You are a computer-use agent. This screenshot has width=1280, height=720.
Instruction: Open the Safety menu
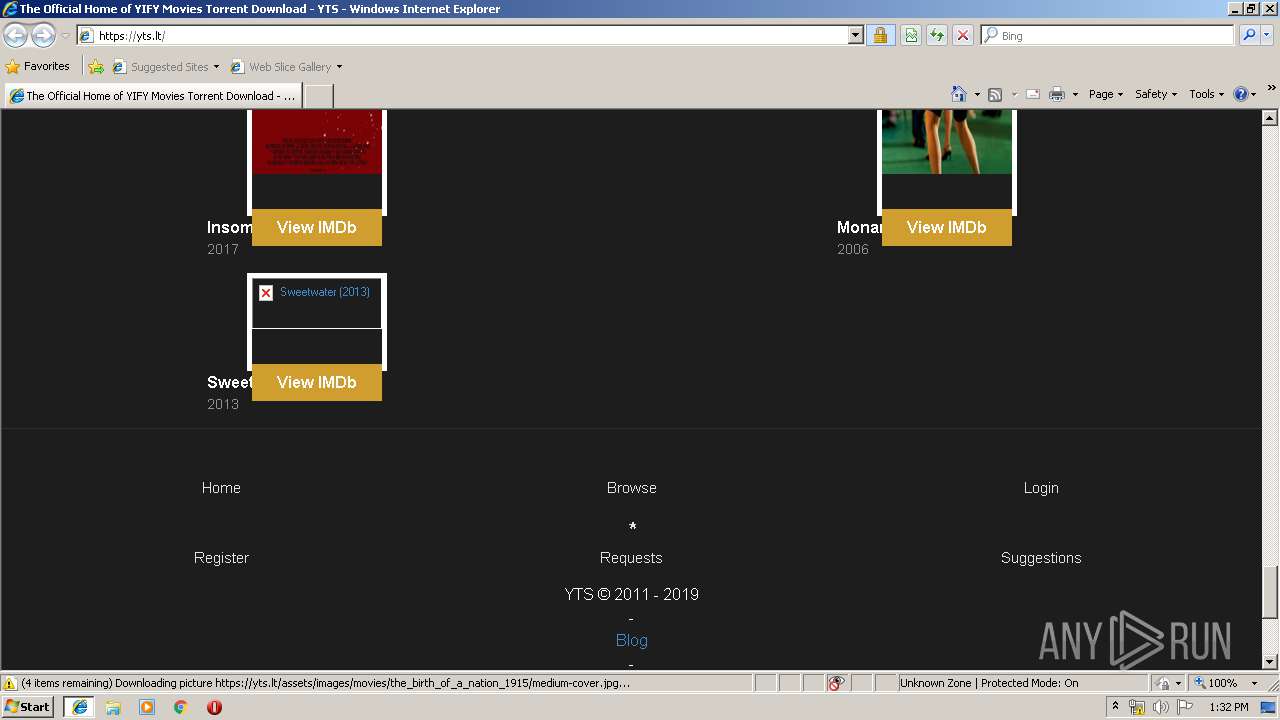click(x=1156, y=94)
